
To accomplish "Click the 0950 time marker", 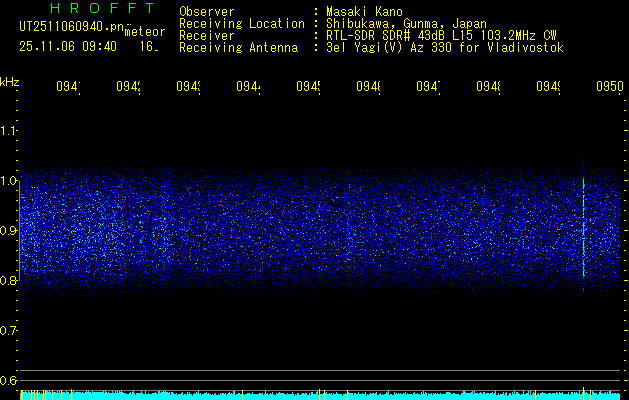I will click(x=608, y=87).
